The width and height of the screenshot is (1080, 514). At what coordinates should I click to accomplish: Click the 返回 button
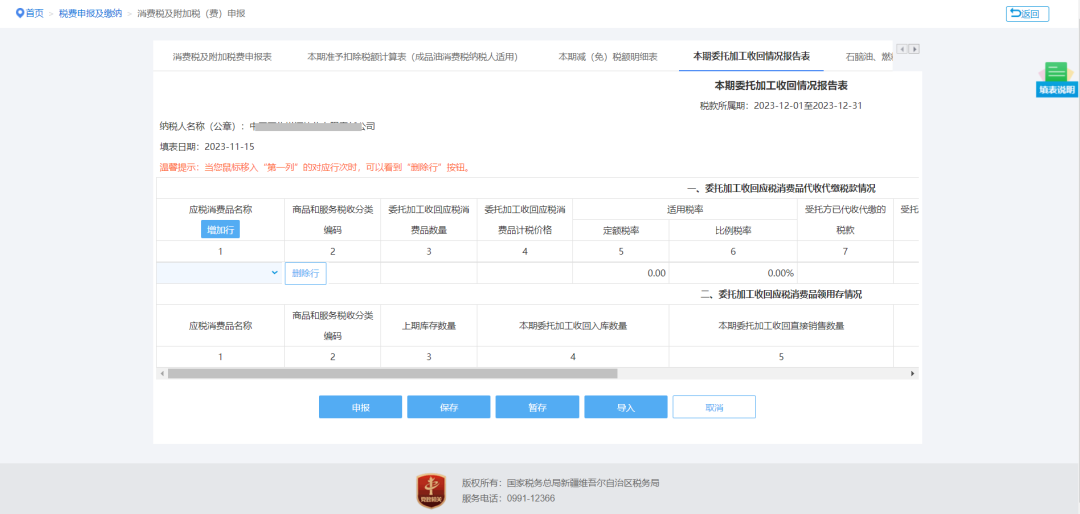[1027, 14]
